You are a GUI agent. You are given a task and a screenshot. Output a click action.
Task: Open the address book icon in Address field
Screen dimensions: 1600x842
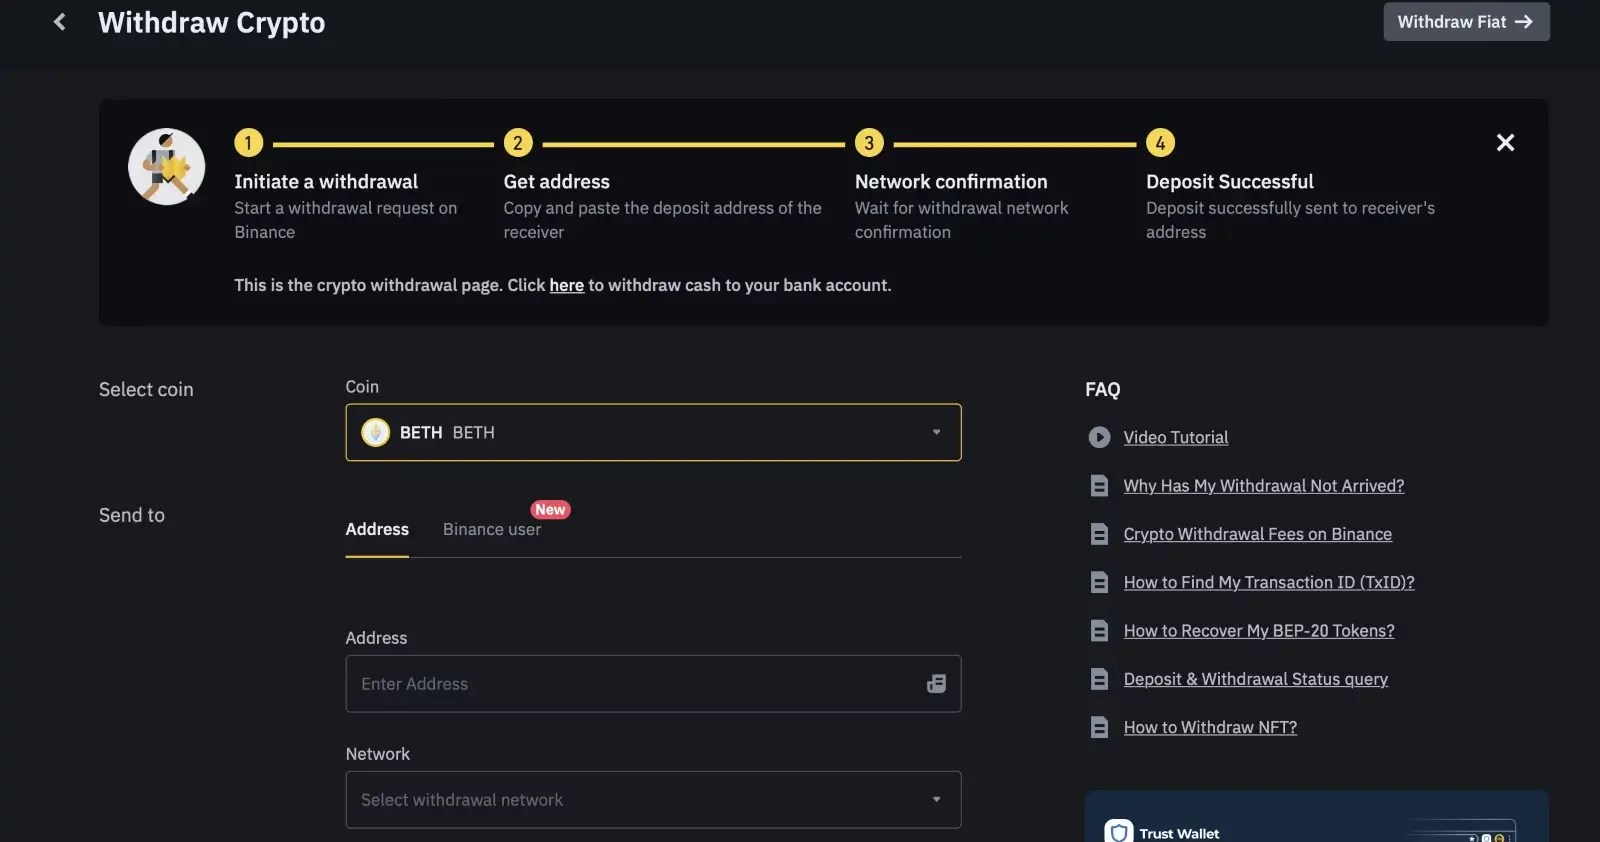[936, 684]
